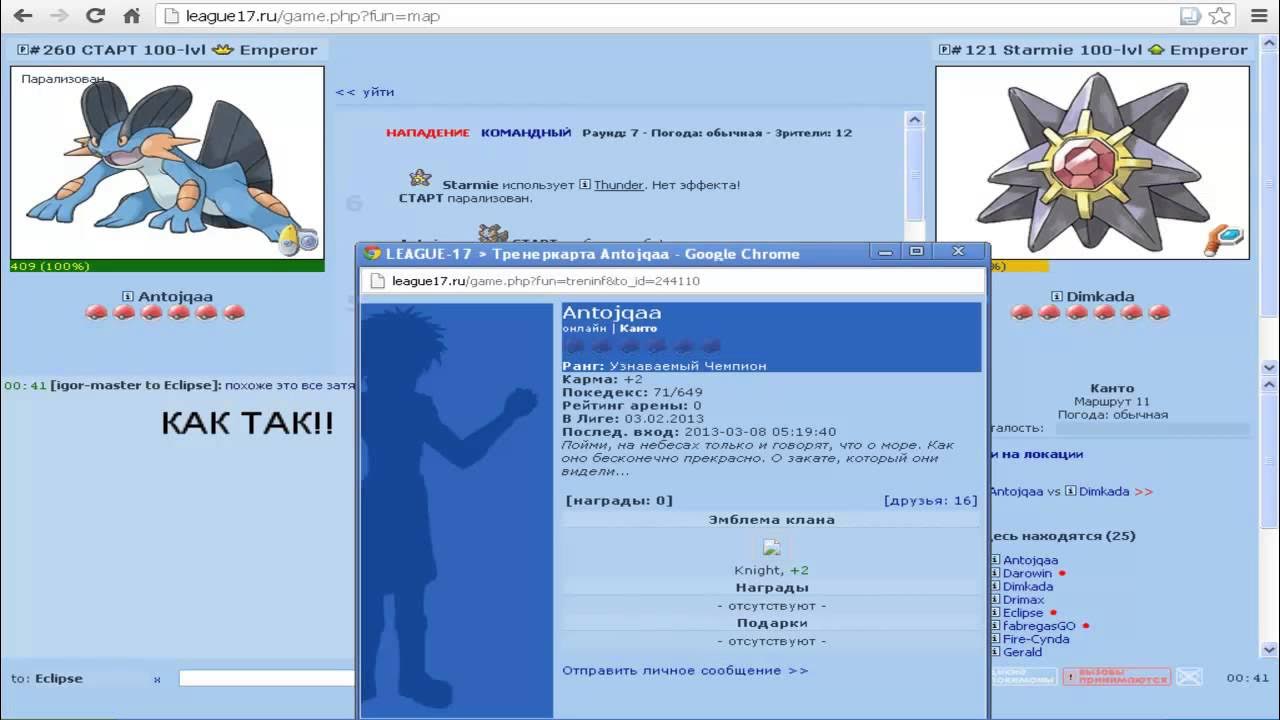Viewport: 1280px width, 720px height.
Task: Click the browser forward arrow
Action: [59, 16]
